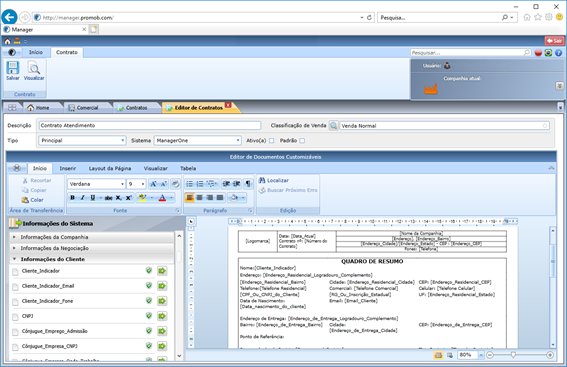Choose the text highlight color

click(x=142, y=198)
